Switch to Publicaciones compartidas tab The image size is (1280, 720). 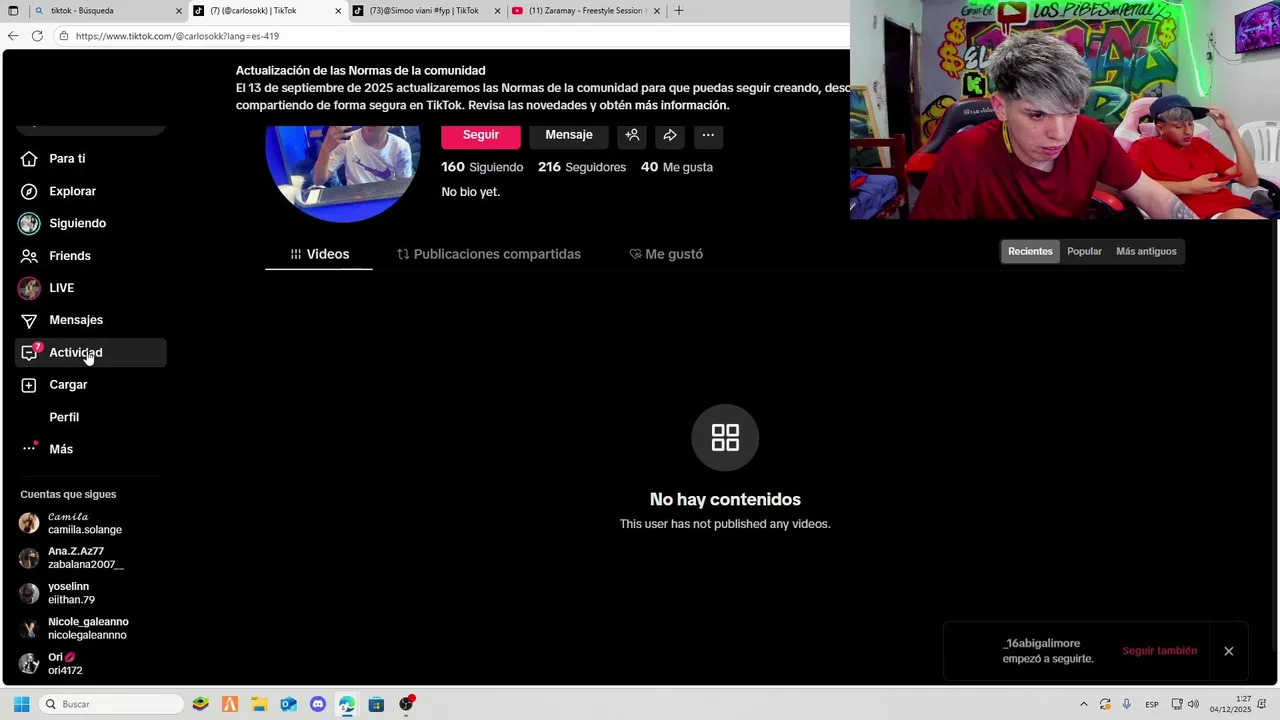coord(488,254)
